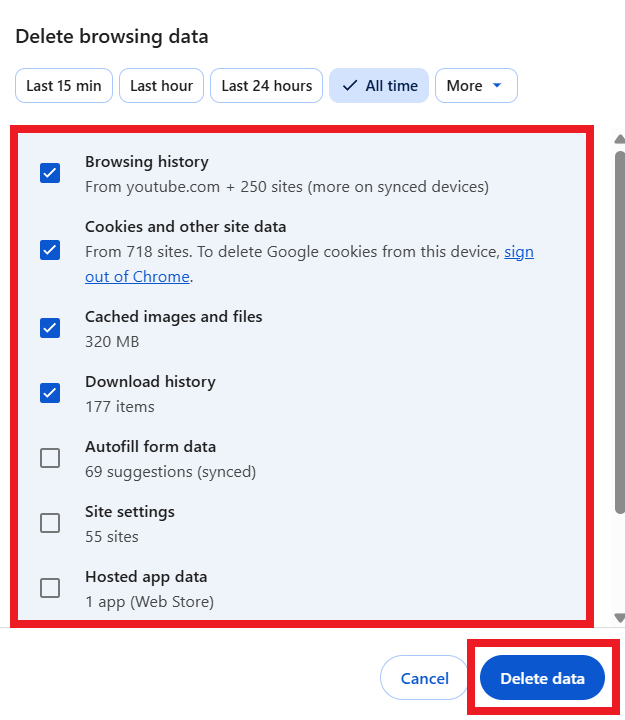Choose the Last hour time range
Screen dimensions: 625x720
162,86
